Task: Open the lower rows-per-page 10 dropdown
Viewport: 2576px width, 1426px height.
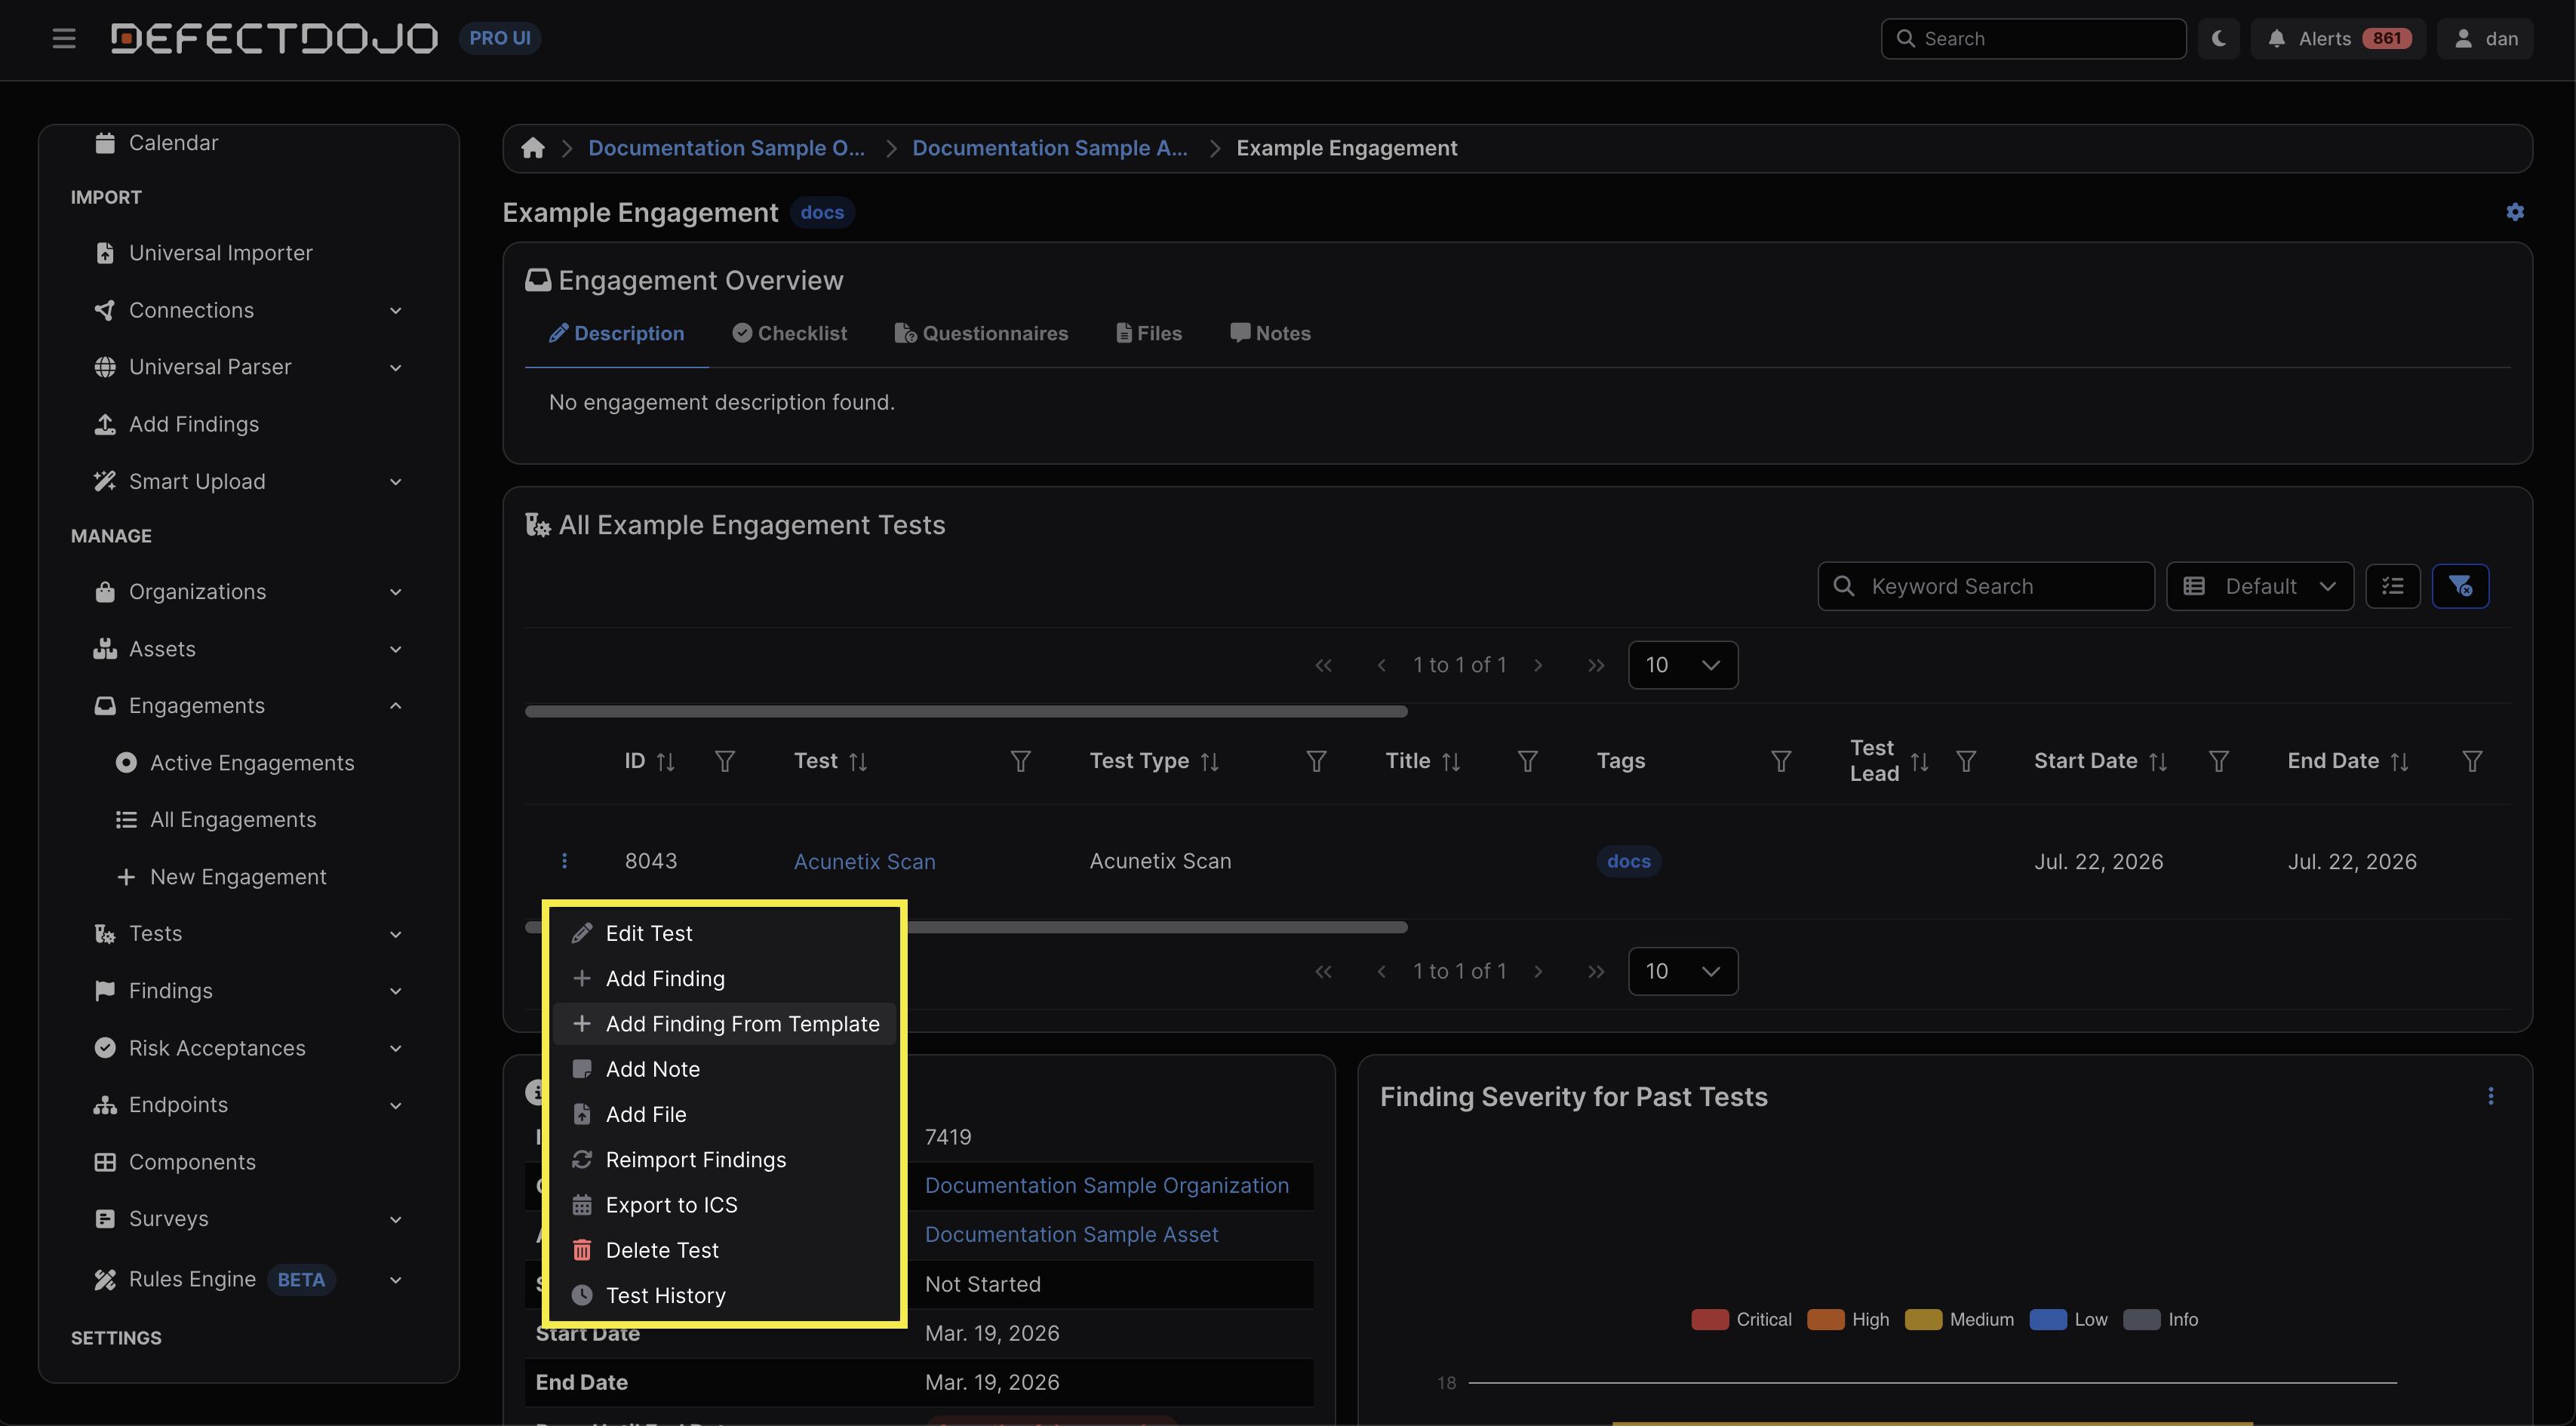Action: tap(1683, 971)
